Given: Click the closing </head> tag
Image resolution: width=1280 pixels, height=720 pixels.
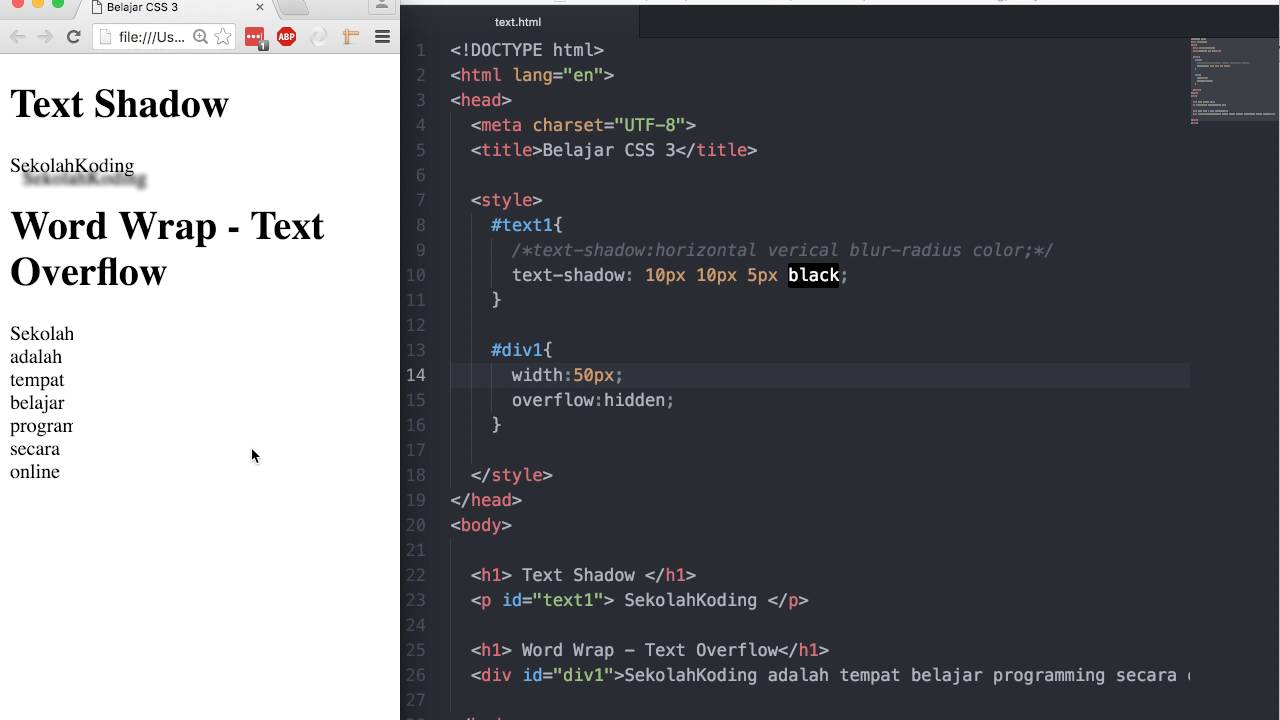Looking at the screenshot, I should coord(486,500).
